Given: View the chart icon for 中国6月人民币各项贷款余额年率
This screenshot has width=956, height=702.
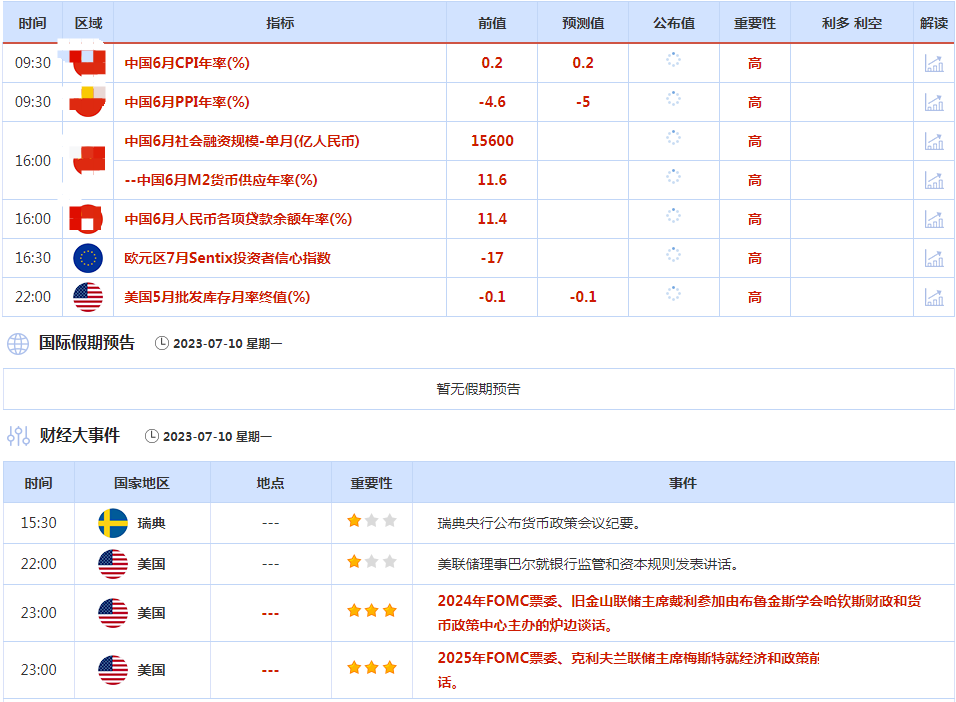Looking at the screenshot, I should (934, 219).
